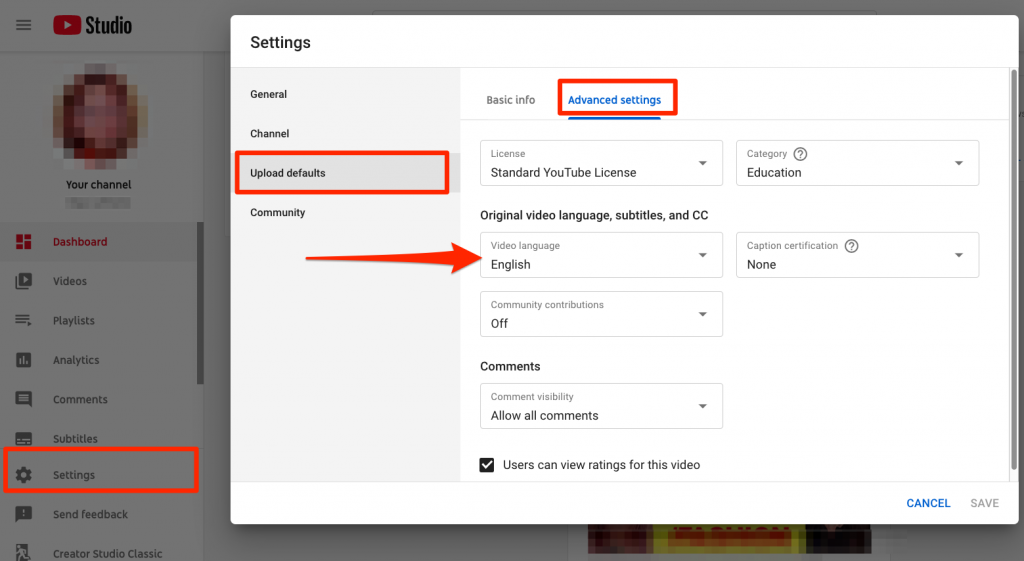Click the Settings gear icon
The height and width of the screenshot is (561, 1024).
click(x=24, y=475)
